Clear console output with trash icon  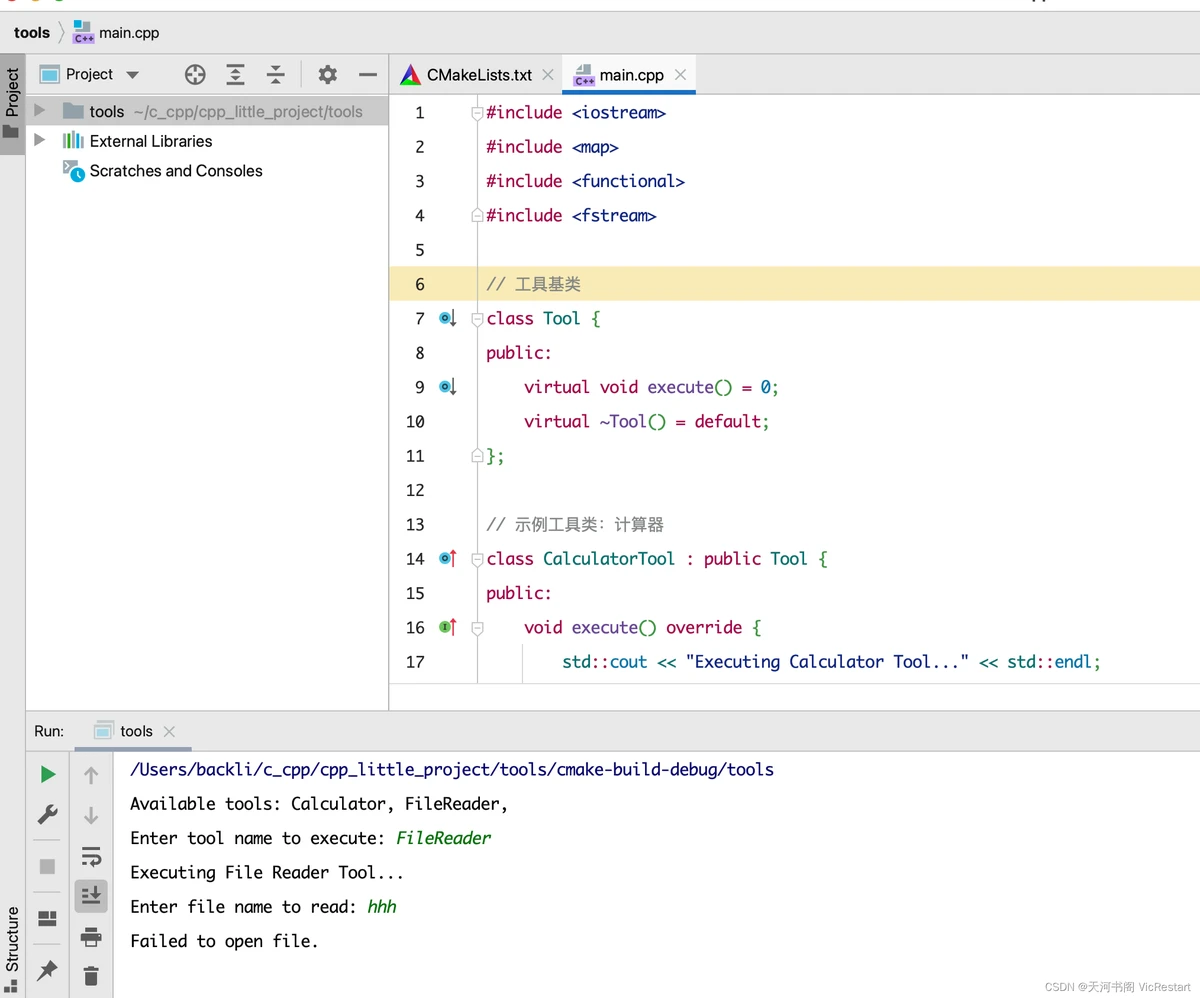(x=91, y=975)
